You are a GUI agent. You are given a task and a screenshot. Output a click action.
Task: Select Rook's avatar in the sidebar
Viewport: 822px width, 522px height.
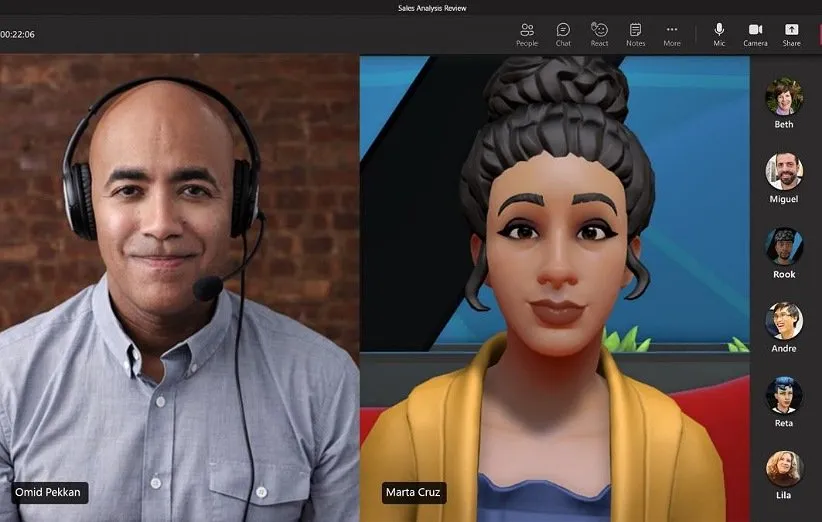(x=784, y=246)
